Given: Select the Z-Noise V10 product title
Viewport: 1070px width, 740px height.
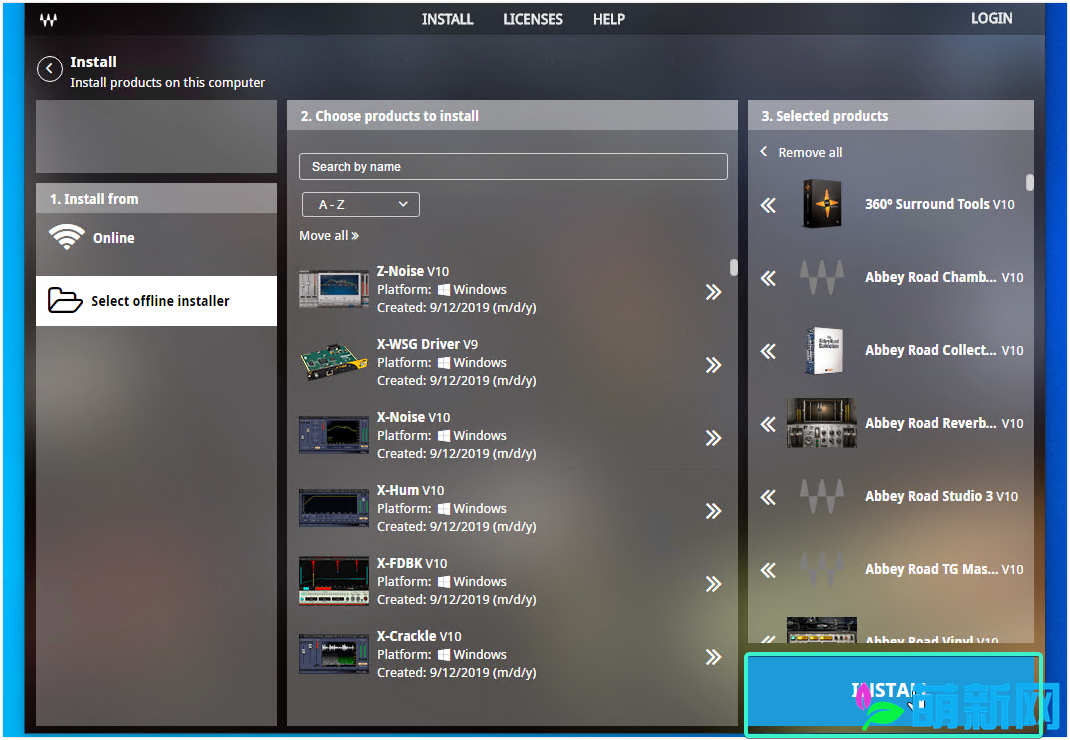Looking at the screenshot, I should [x=413, y=271].
